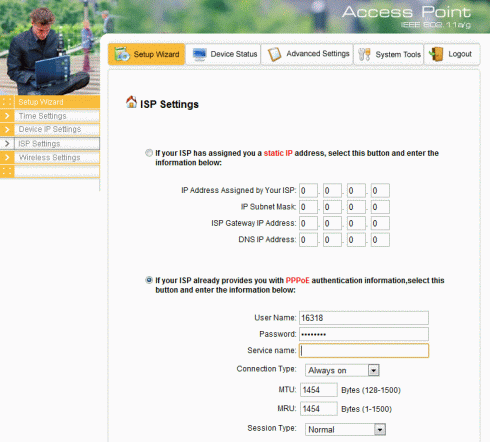Click the Password field
This screenshot has width=490, height=442.
[x=364, y=334]
